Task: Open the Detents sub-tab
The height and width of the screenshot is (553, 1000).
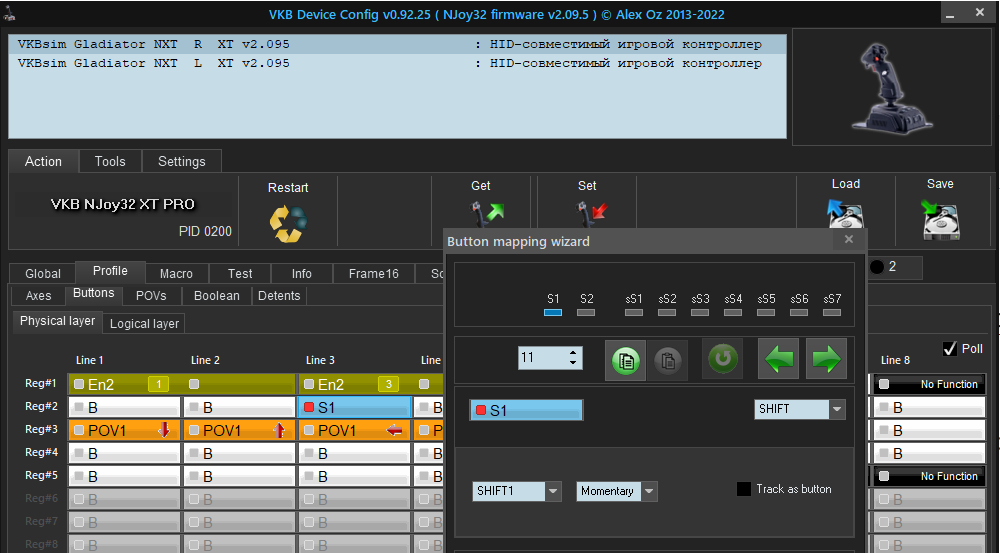Action: 279,296
